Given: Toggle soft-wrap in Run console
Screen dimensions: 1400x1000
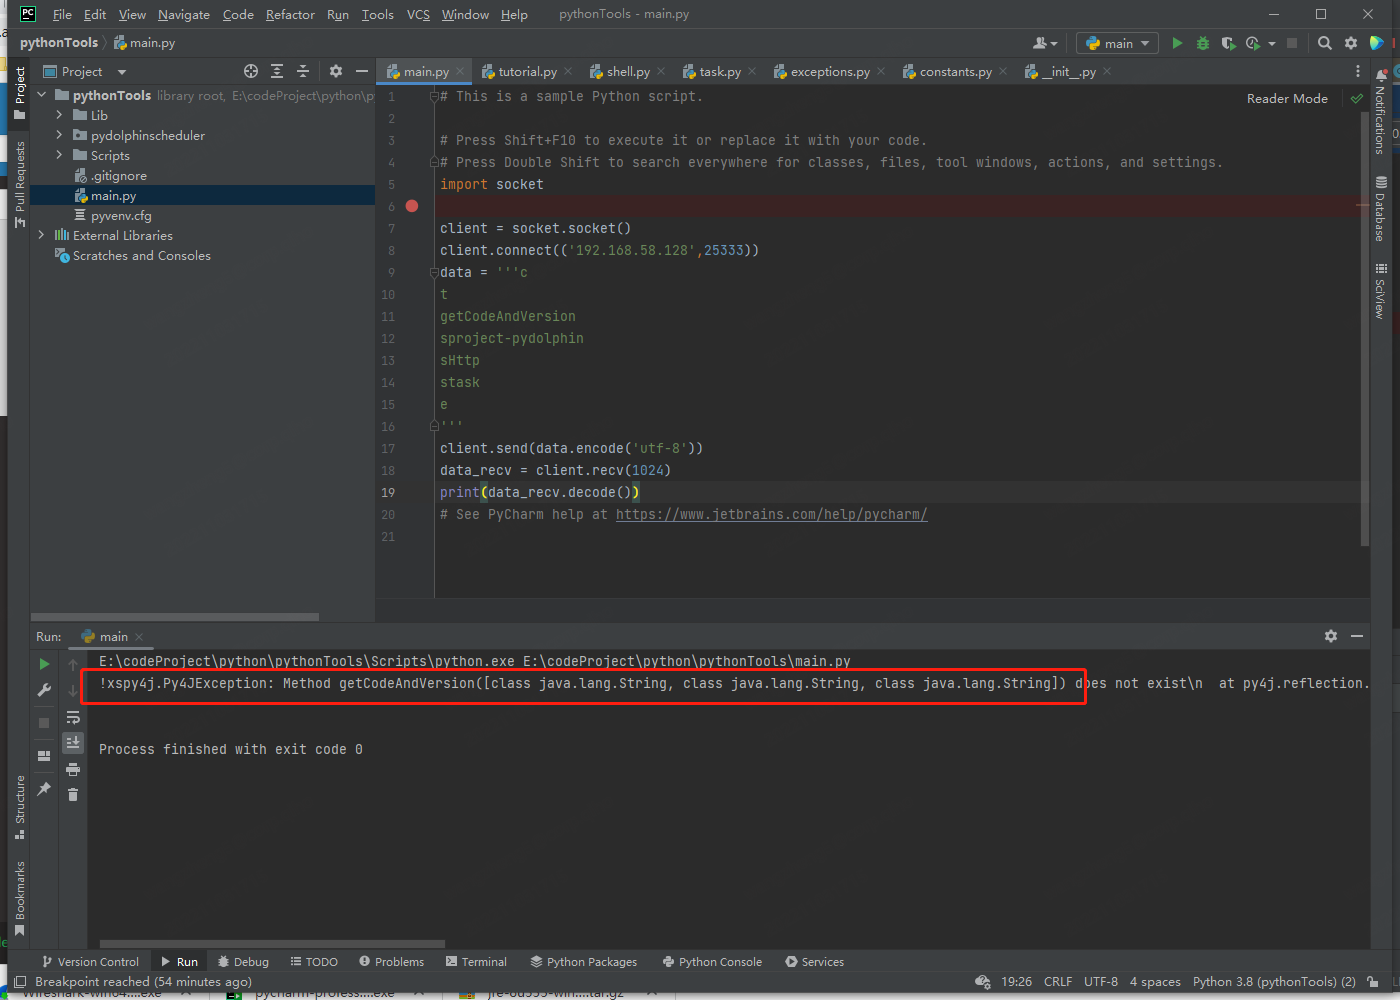Looking at the screenshot, I should 73,717.
